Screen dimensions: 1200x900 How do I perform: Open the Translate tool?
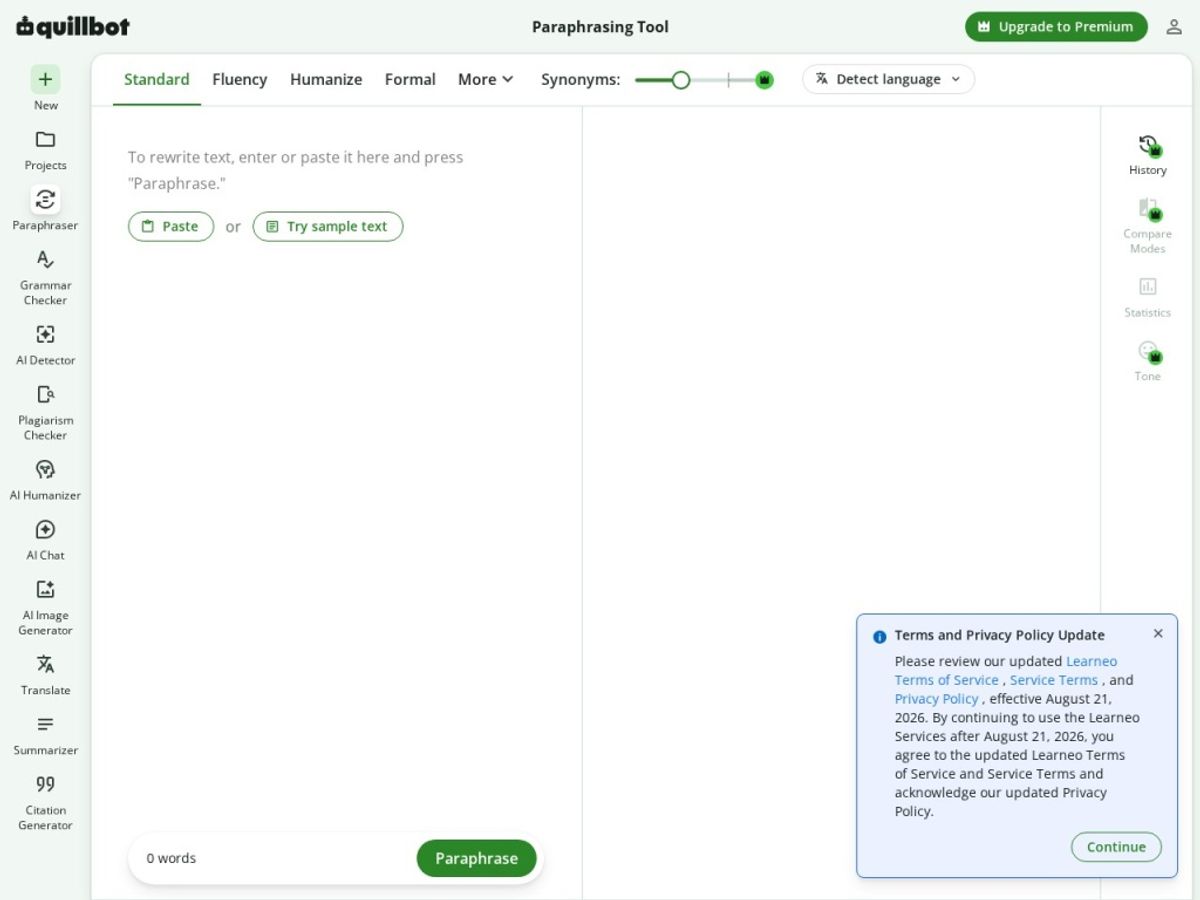pos(45,675)
